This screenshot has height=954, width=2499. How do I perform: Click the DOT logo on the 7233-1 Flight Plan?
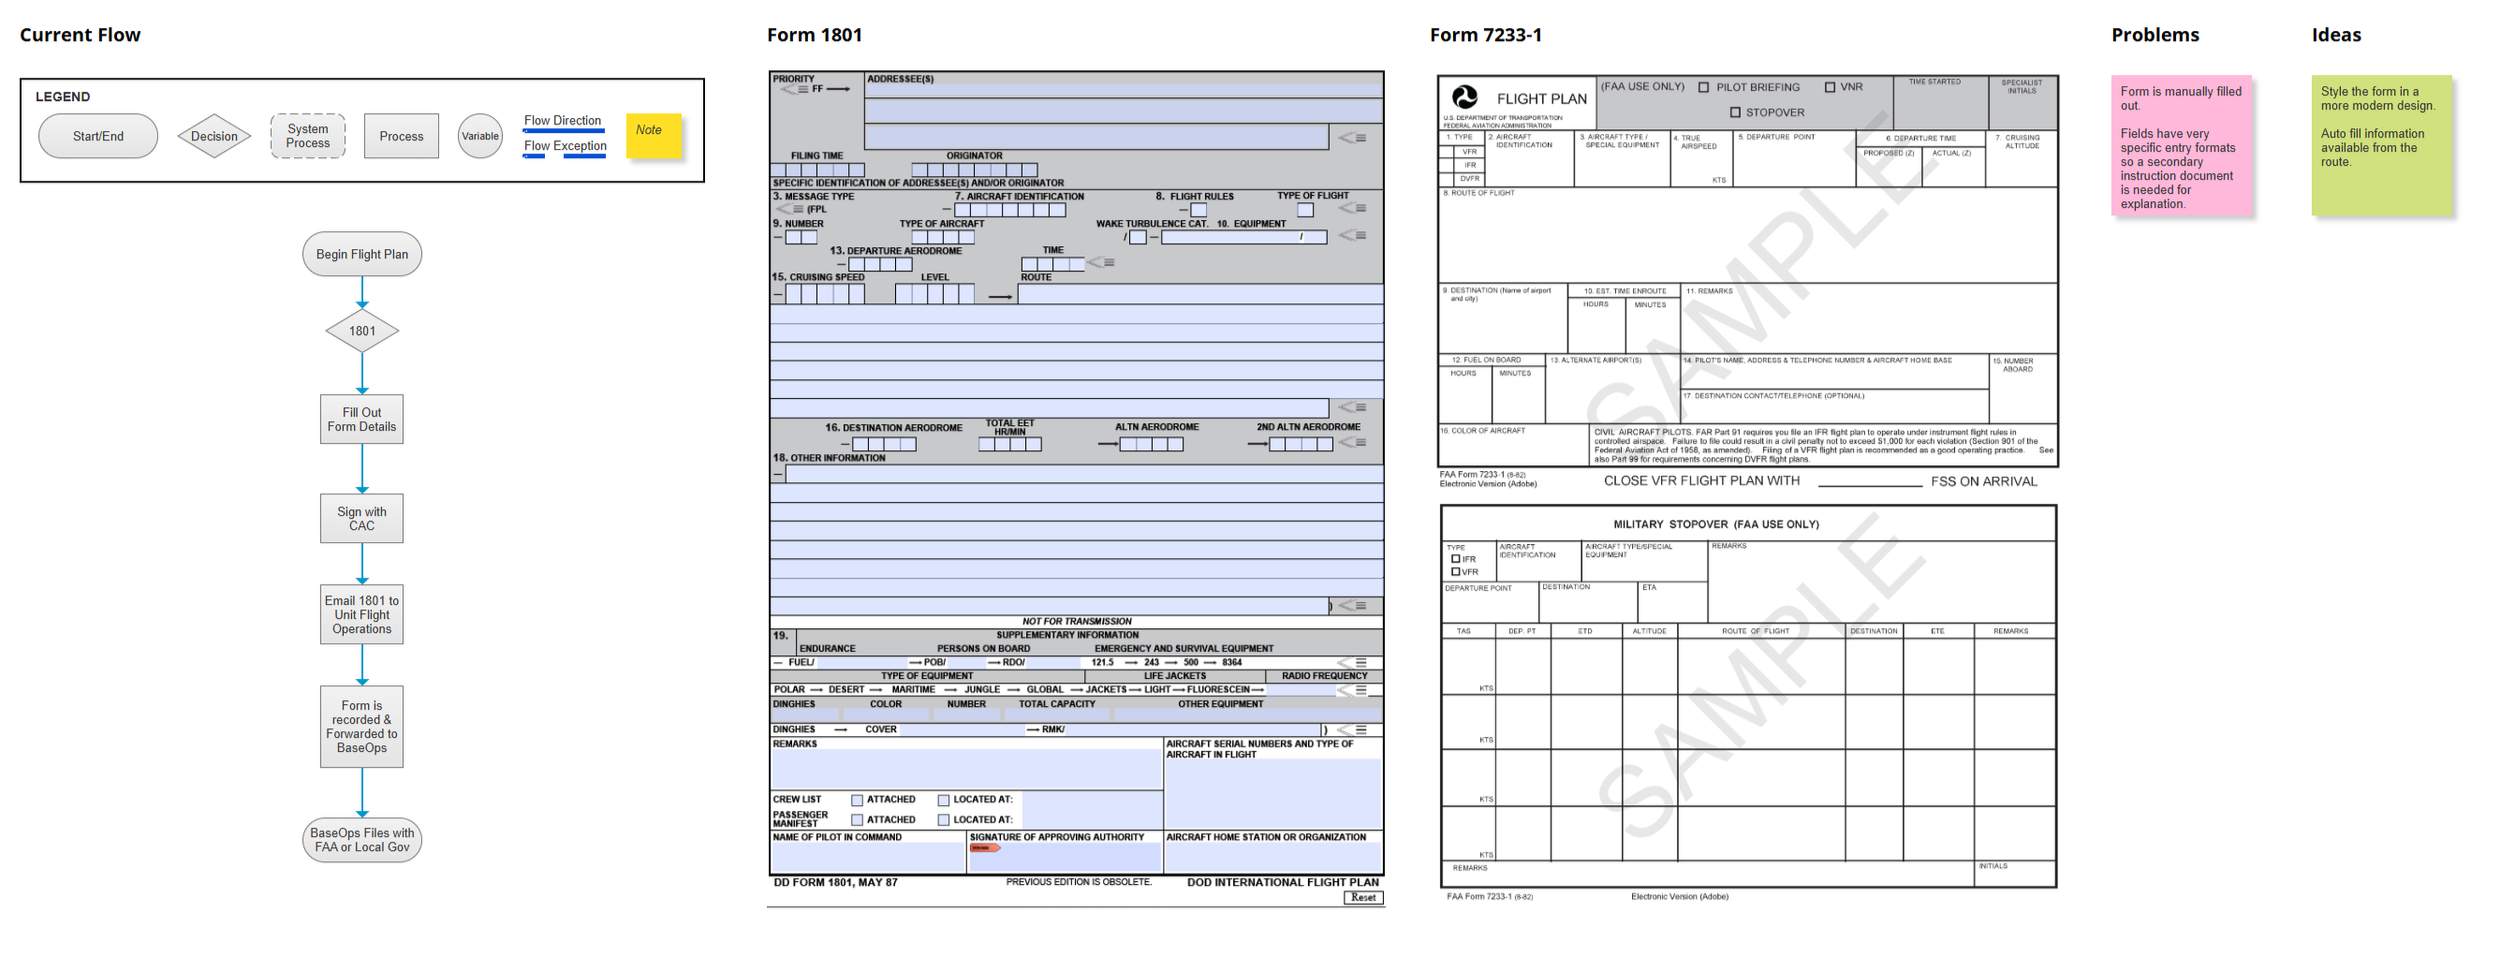pos(1464,97)
